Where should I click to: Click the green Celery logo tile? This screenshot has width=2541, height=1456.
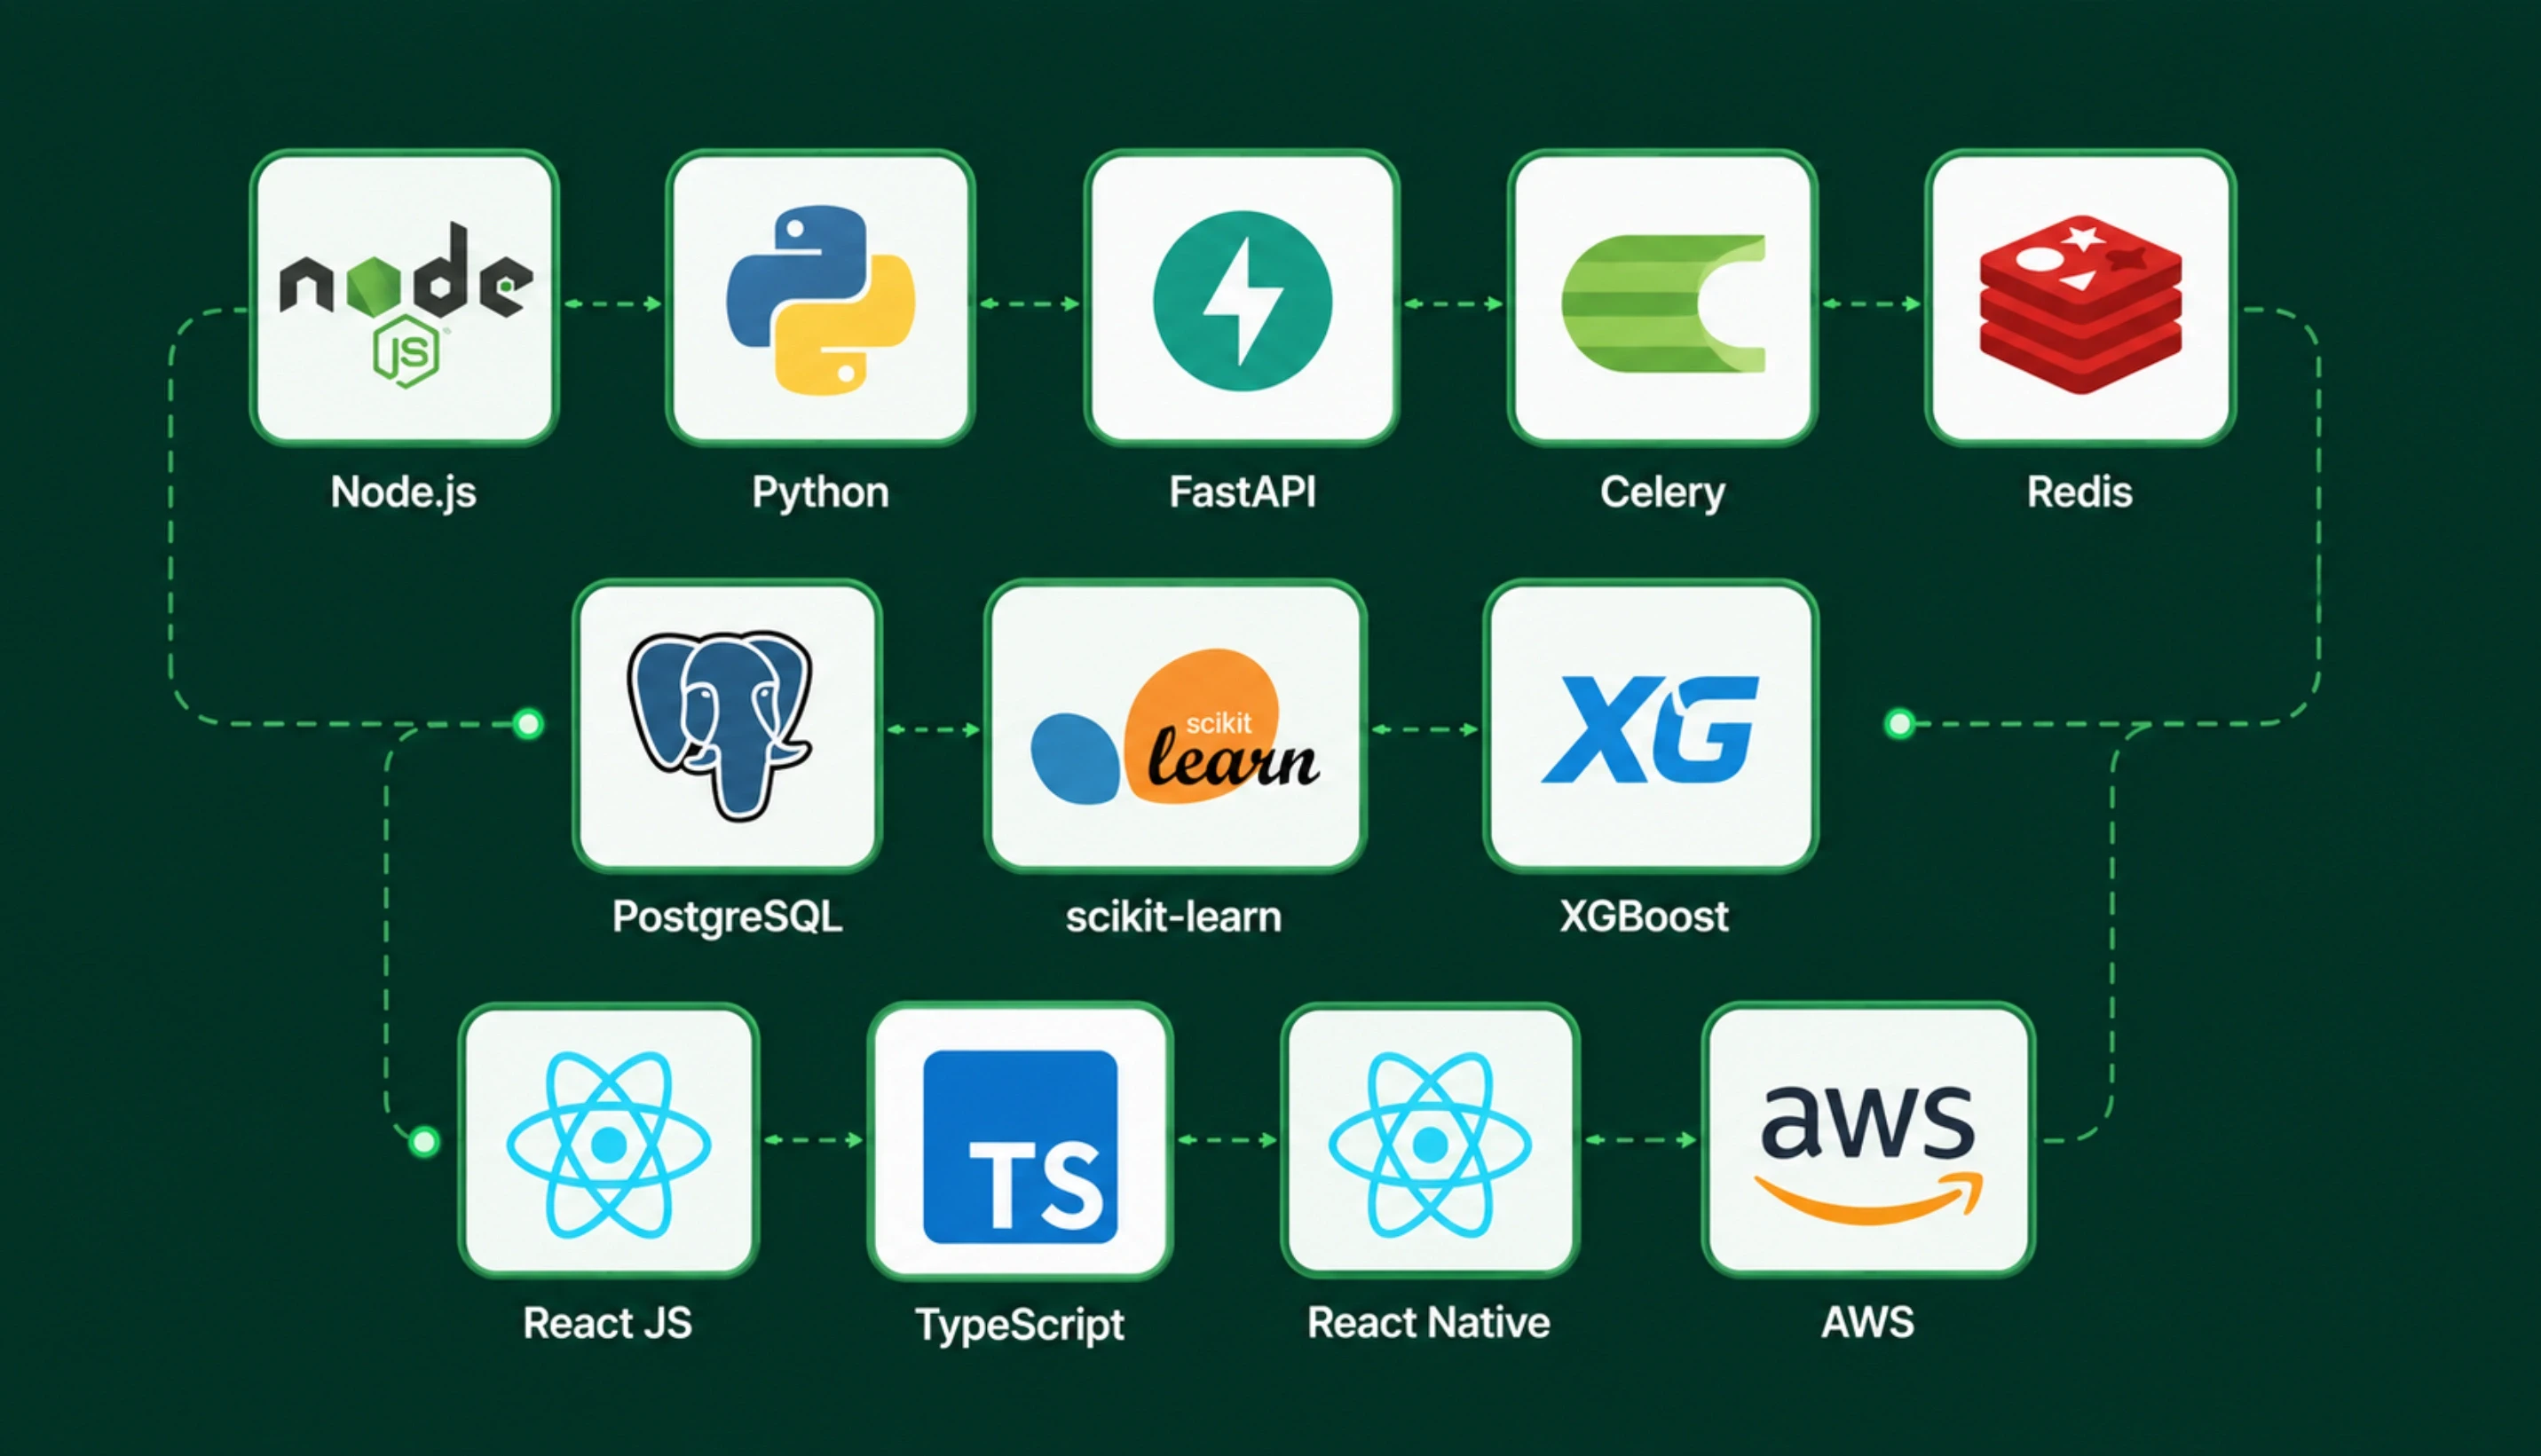tap(1662, 298)
